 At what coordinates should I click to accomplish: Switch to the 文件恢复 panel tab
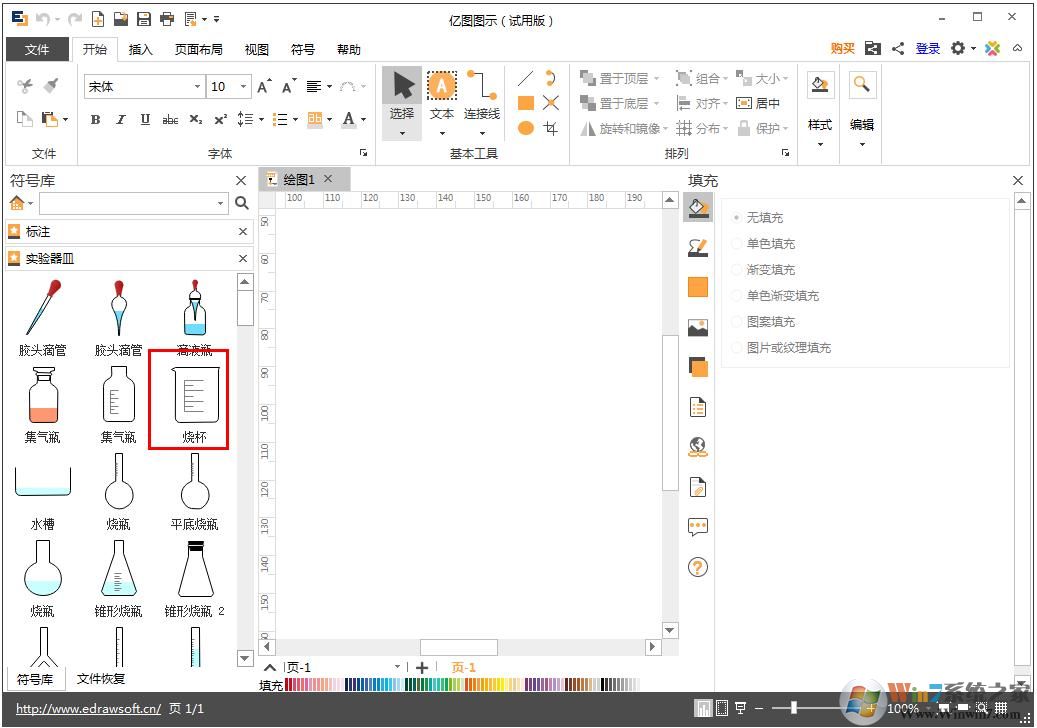tap(101, 679)
